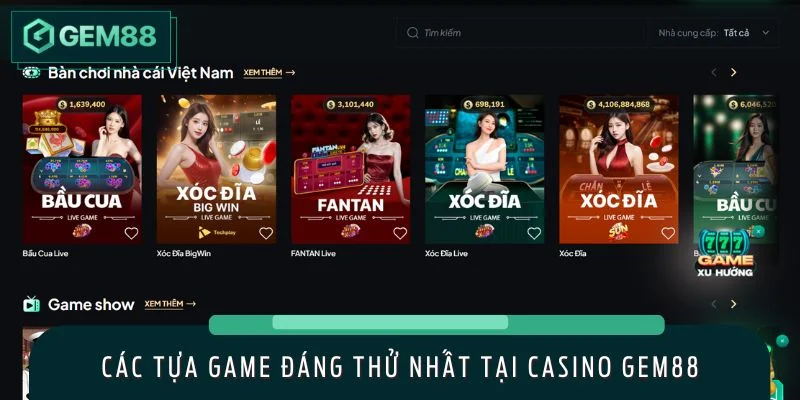Toggle heart on Xóc Đĩa Live card

pos(534,233)
